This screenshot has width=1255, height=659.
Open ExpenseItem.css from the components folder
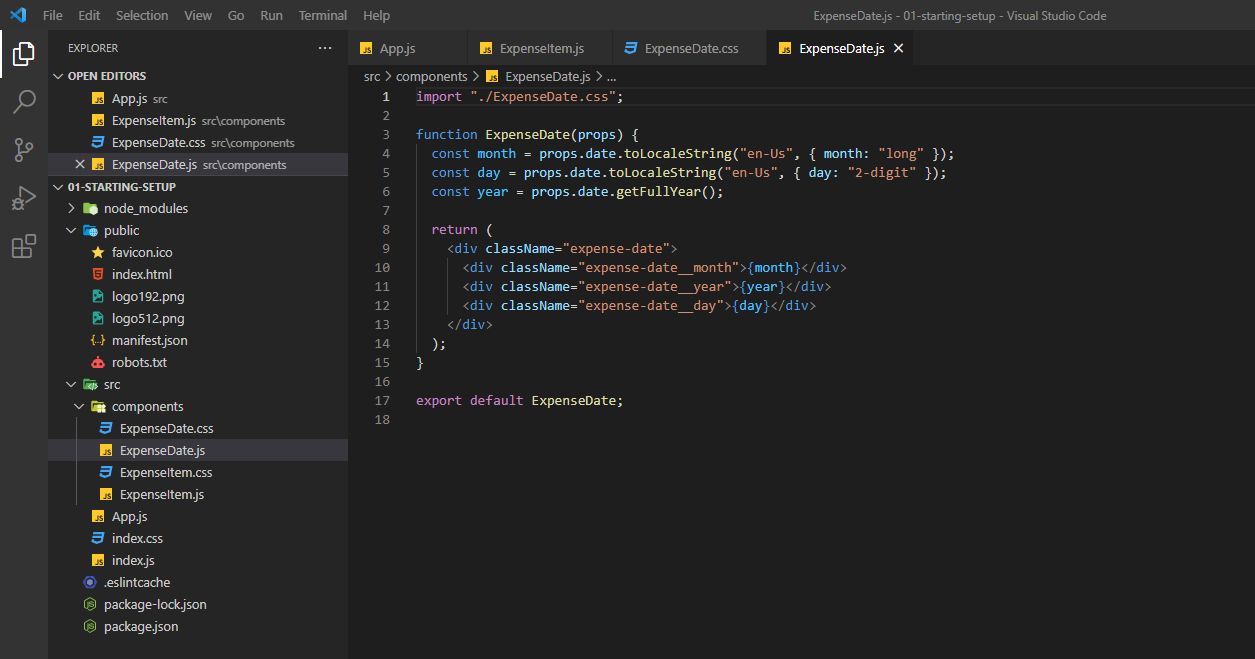click(166, 472)
